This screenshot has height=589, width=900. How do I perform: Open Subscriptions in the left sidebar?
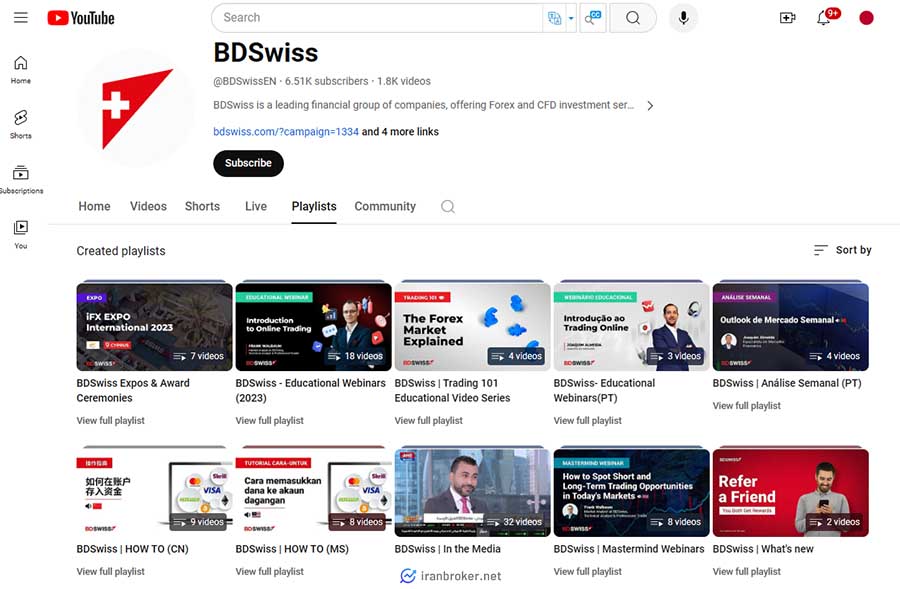[21, 179]
